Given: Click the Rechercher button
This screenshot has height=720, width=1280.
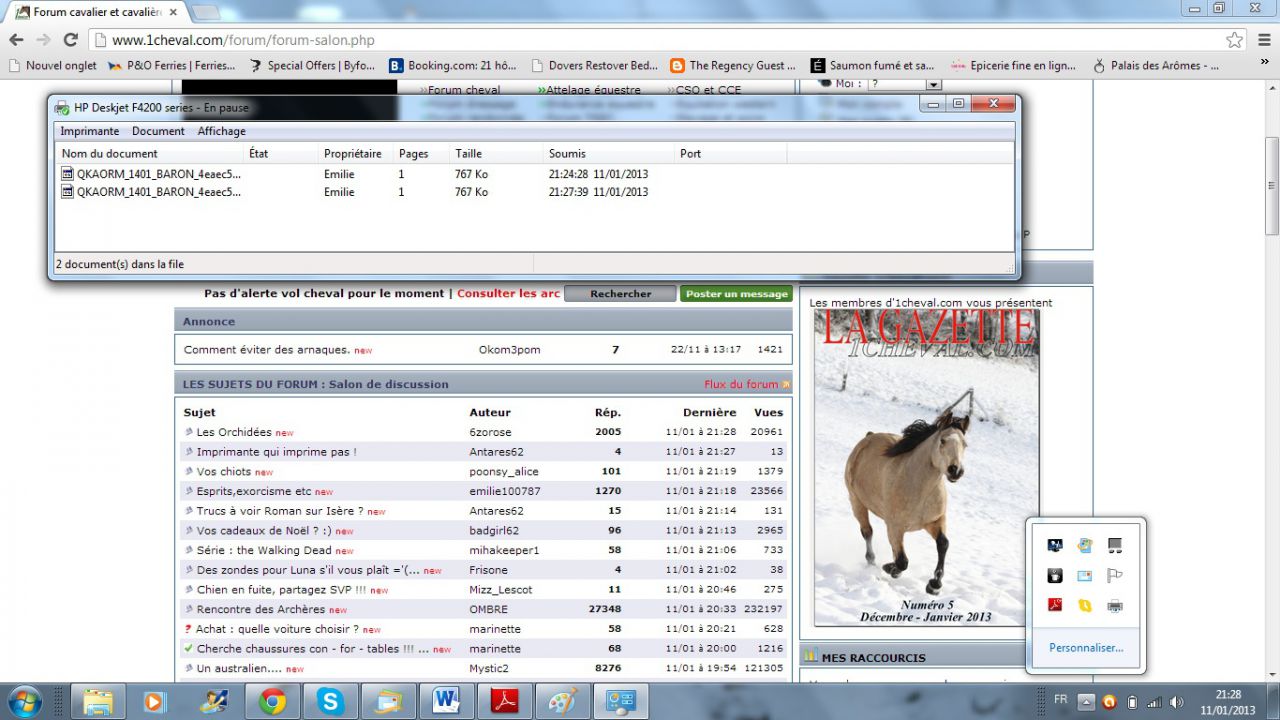Looking at the screenshot, I should point(620,294).
